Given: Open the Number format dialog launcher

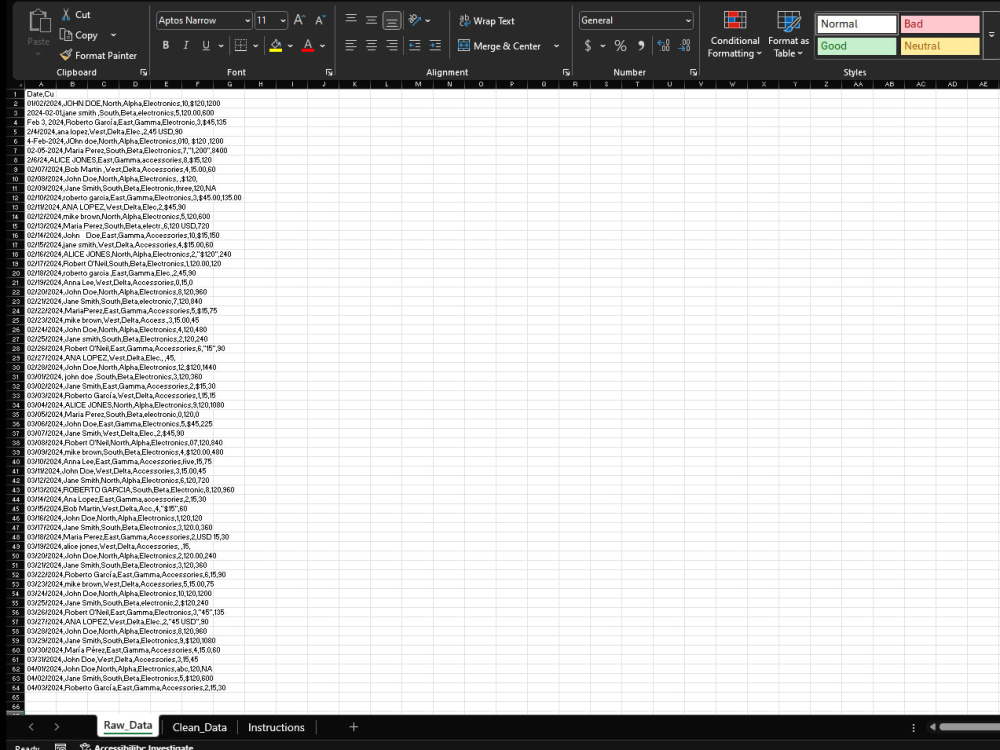Looking at the screenshot, I should pyautogui.click(x=693, y=73).
